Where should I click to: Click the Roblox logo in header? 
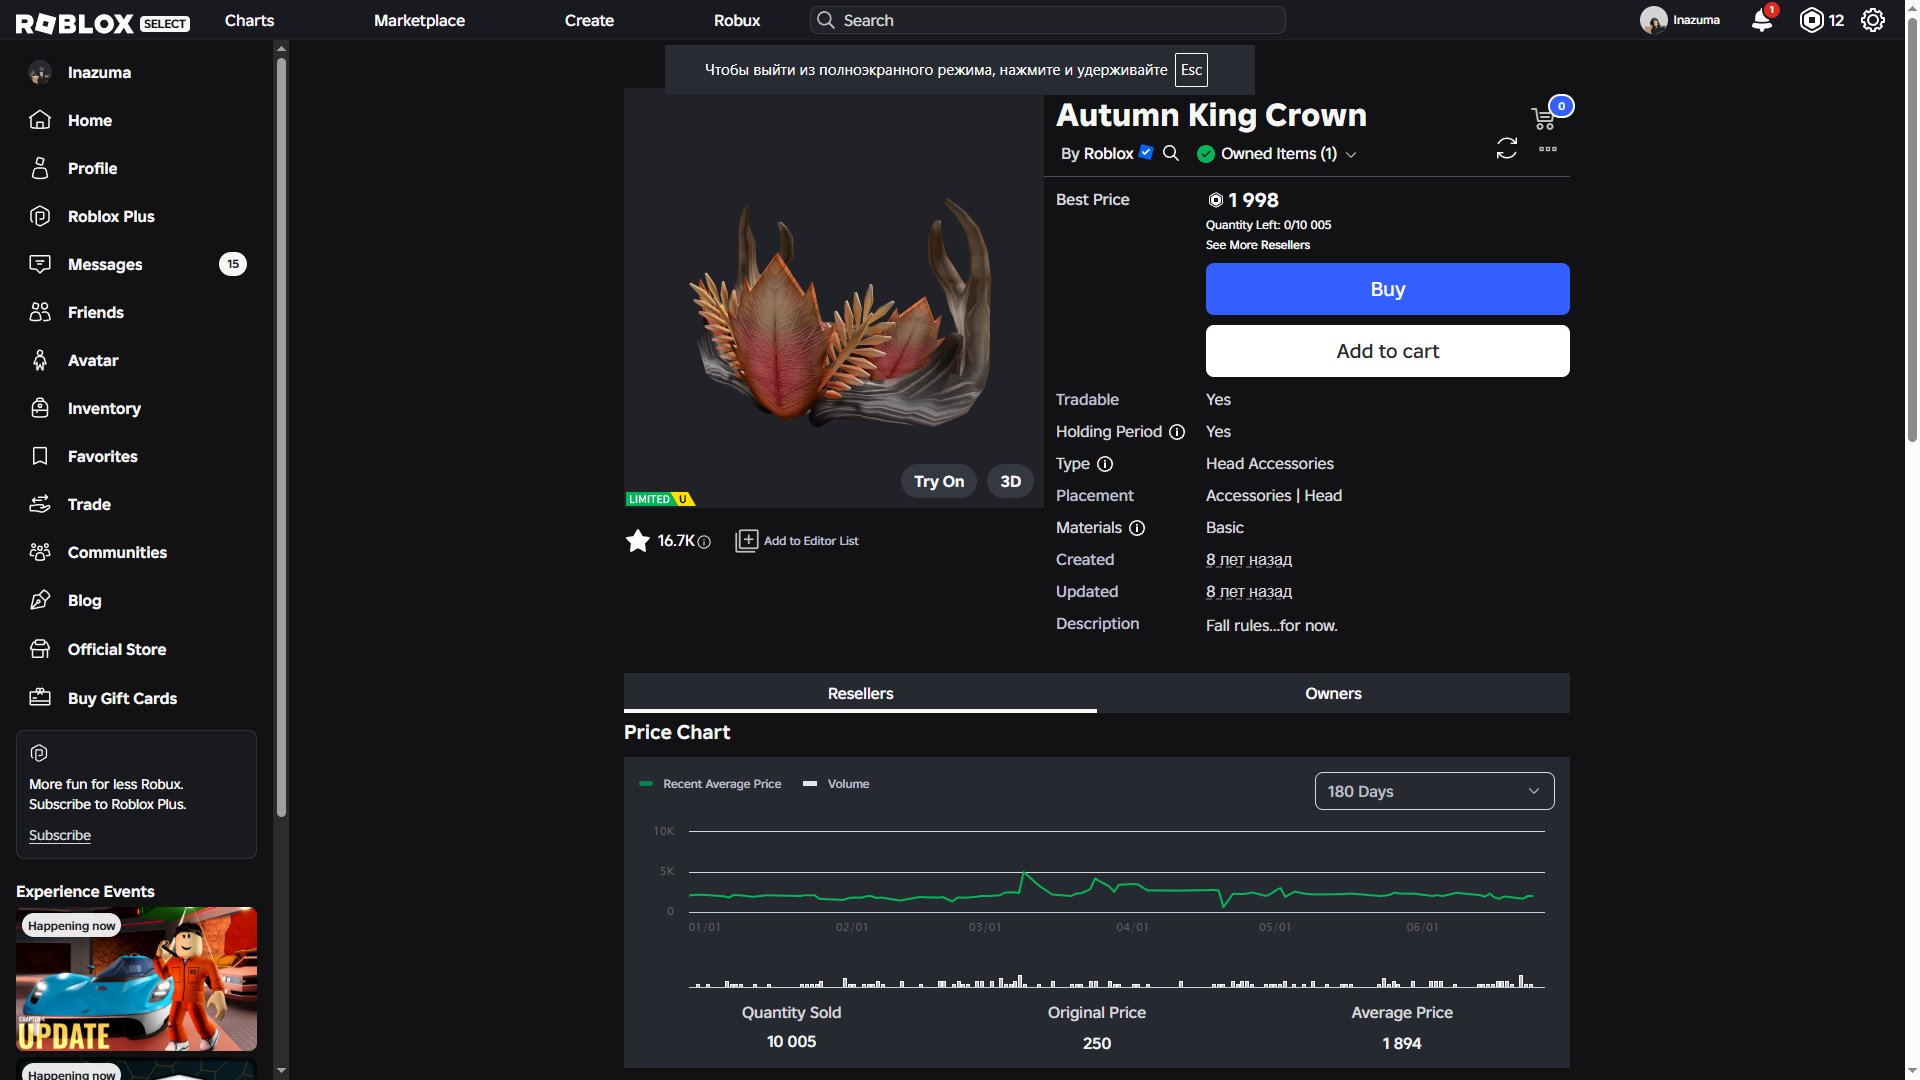point(74,22)
